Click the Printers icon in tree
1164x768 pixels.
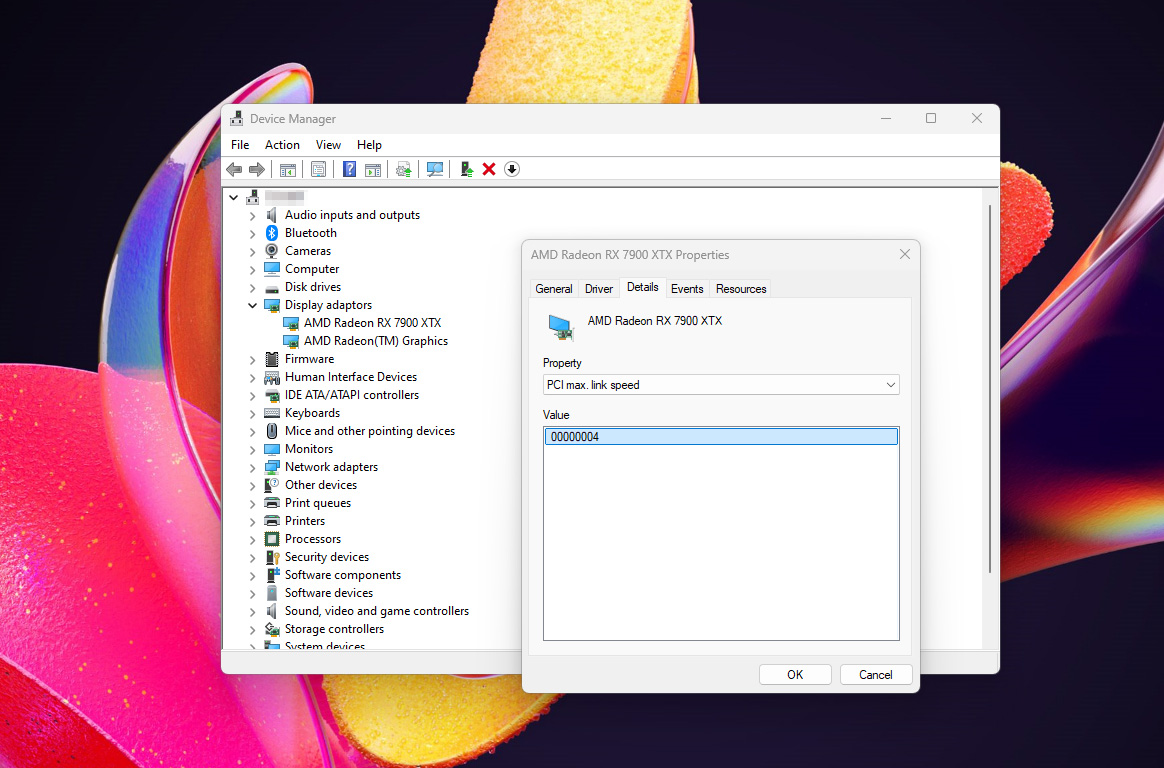(x=272, y=521)
